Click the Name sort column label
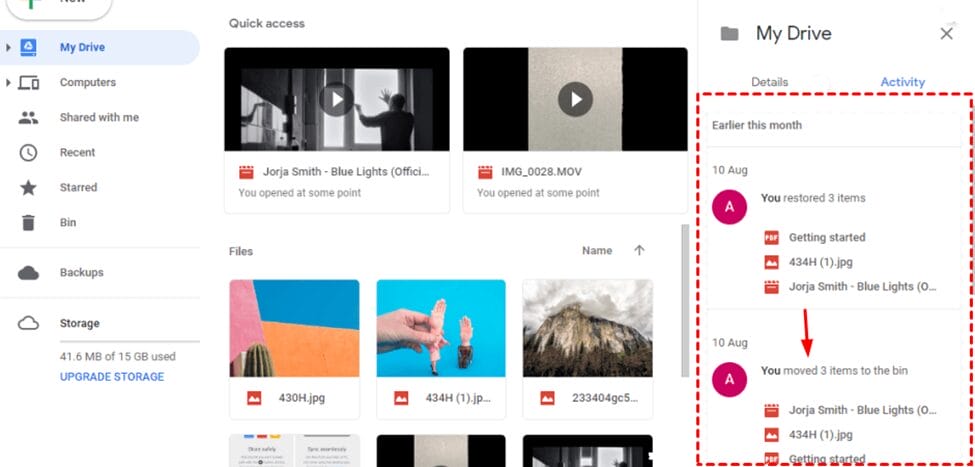This screenshot has width=975, height=467. [597, 251]
